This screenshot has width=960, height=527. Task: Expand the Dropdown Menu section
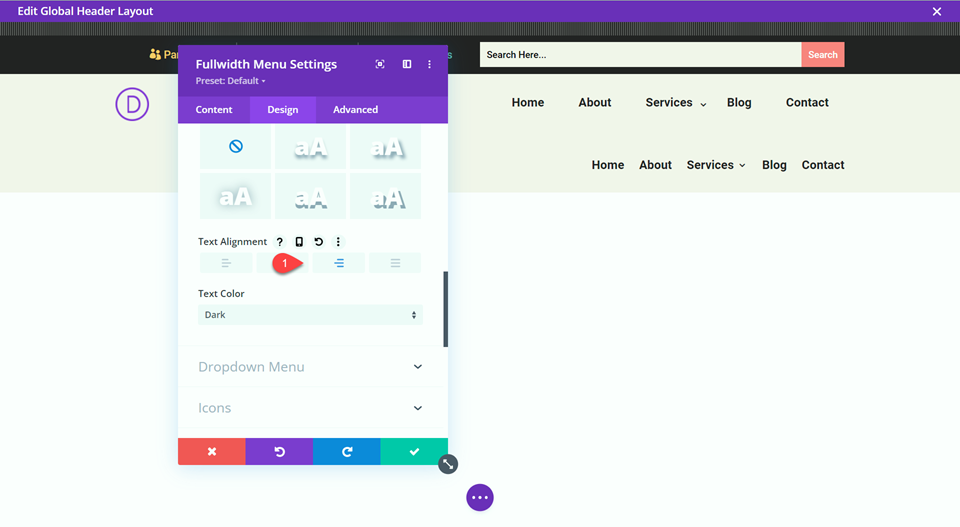click(x=310, y=367)
